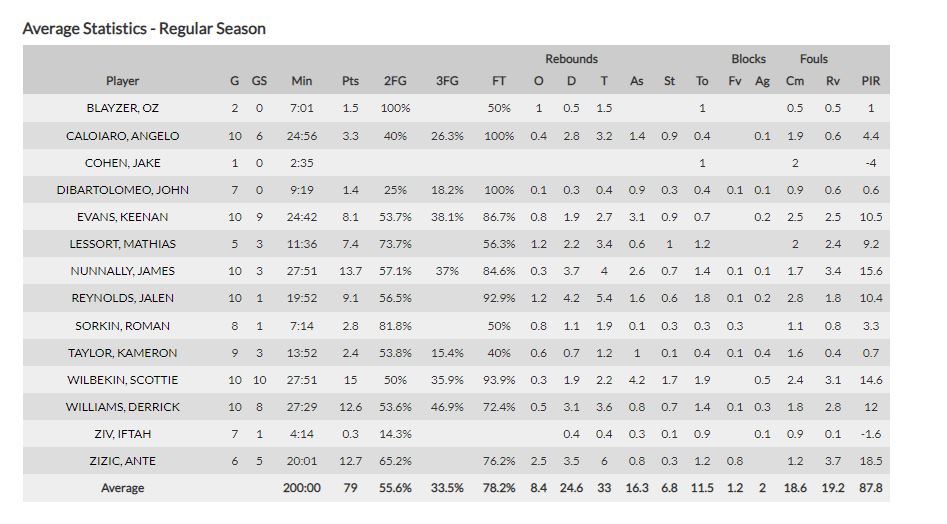This screenshot has width=947, height=524.
Task: Open NUNNALLY, JAMES player profile
Action: [122, 271]
